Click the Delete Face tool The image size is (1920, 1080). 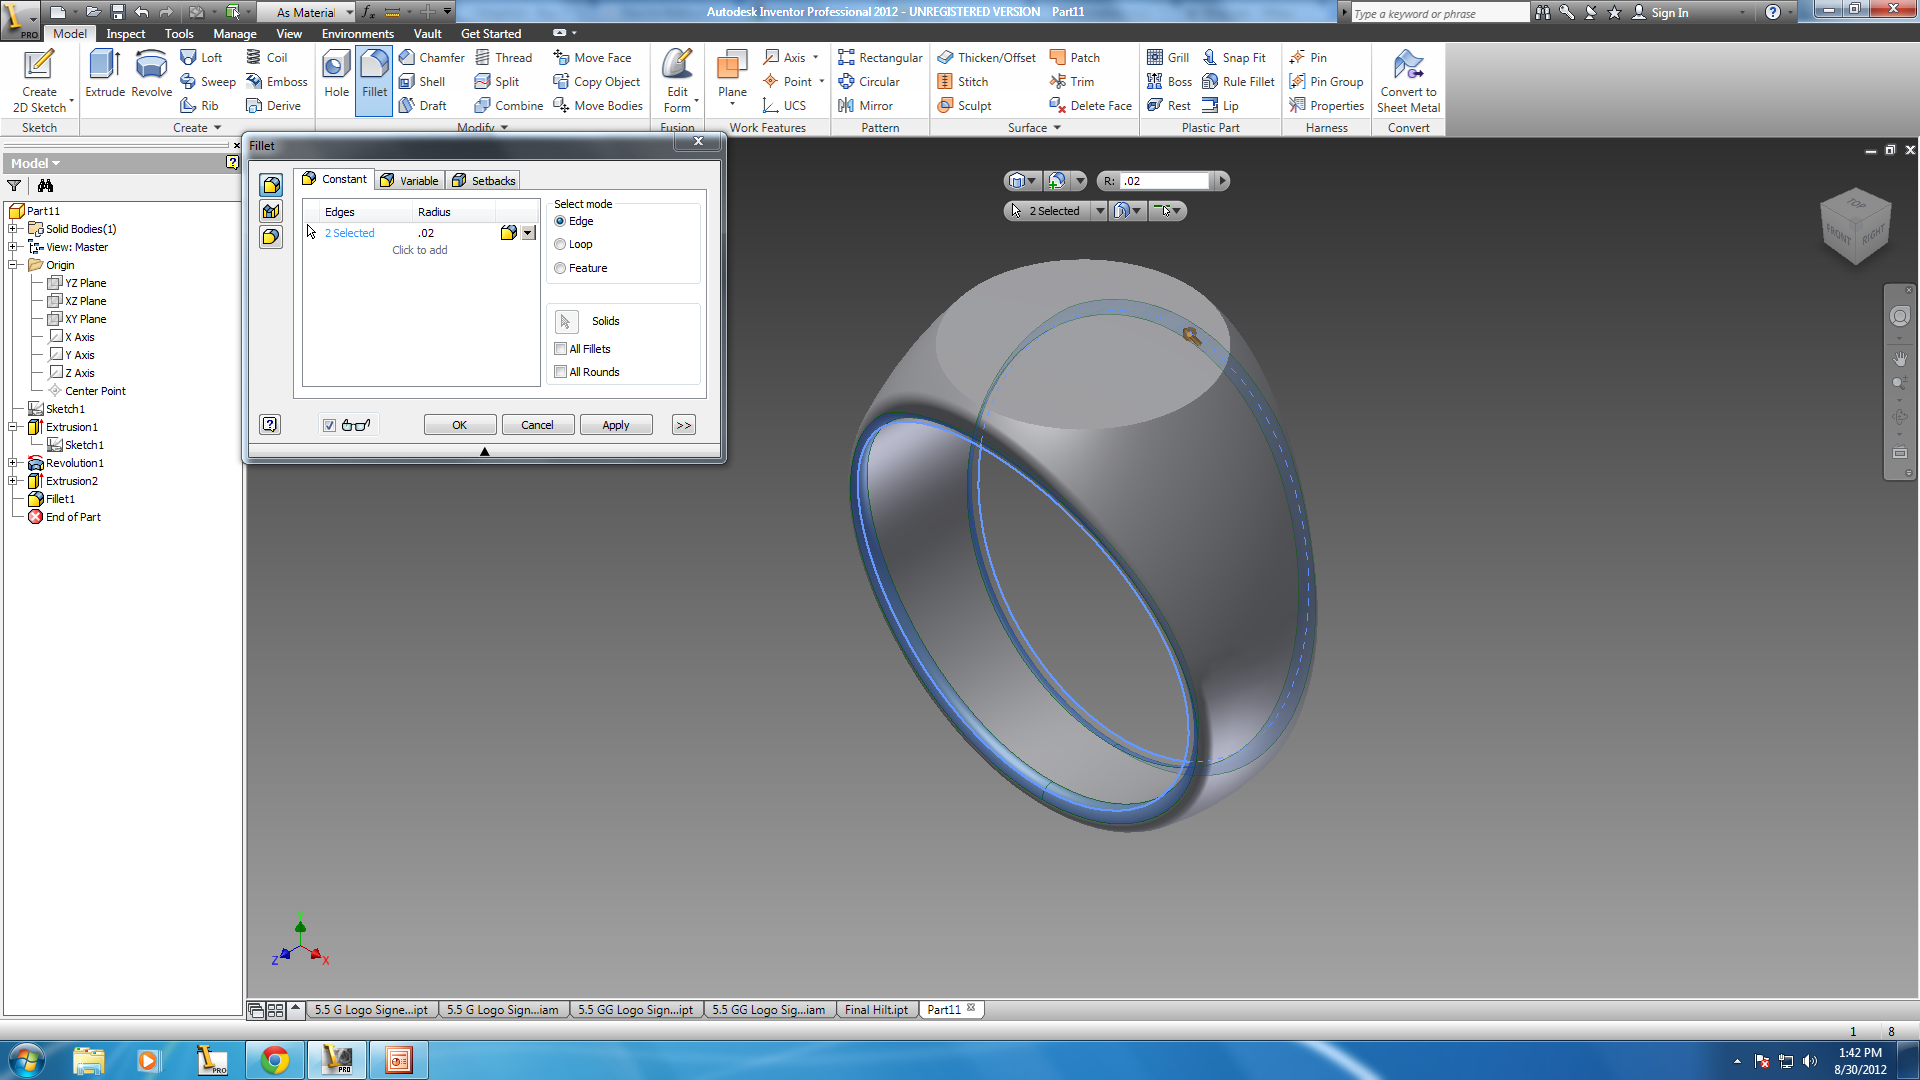point(1090,106)
